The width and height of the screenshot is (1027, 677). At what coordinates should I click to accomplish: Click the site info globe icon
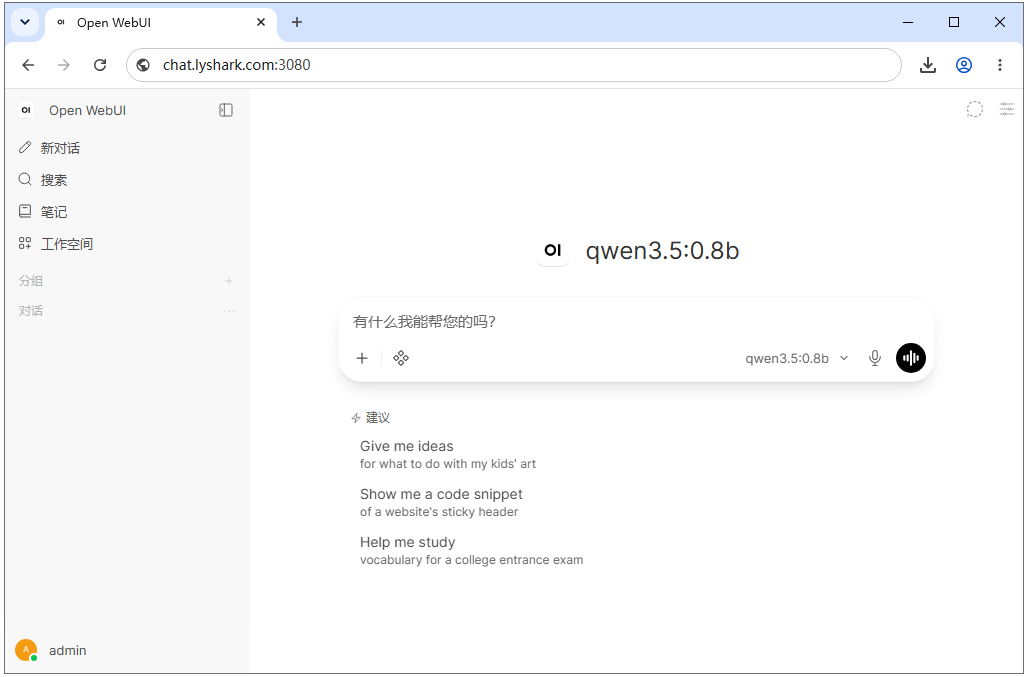point(143,65)
